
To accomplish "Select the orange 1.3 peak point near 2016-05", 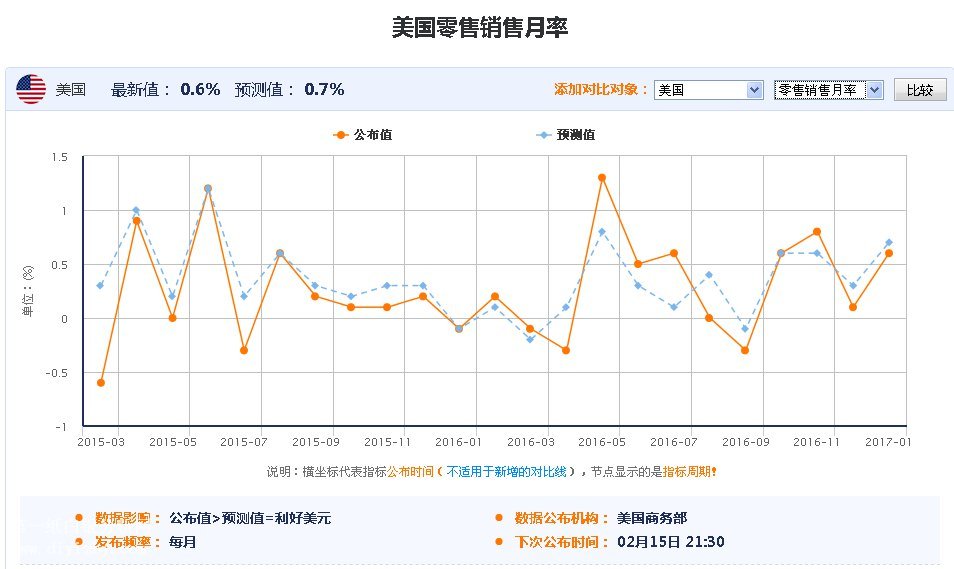I will 602,178.
